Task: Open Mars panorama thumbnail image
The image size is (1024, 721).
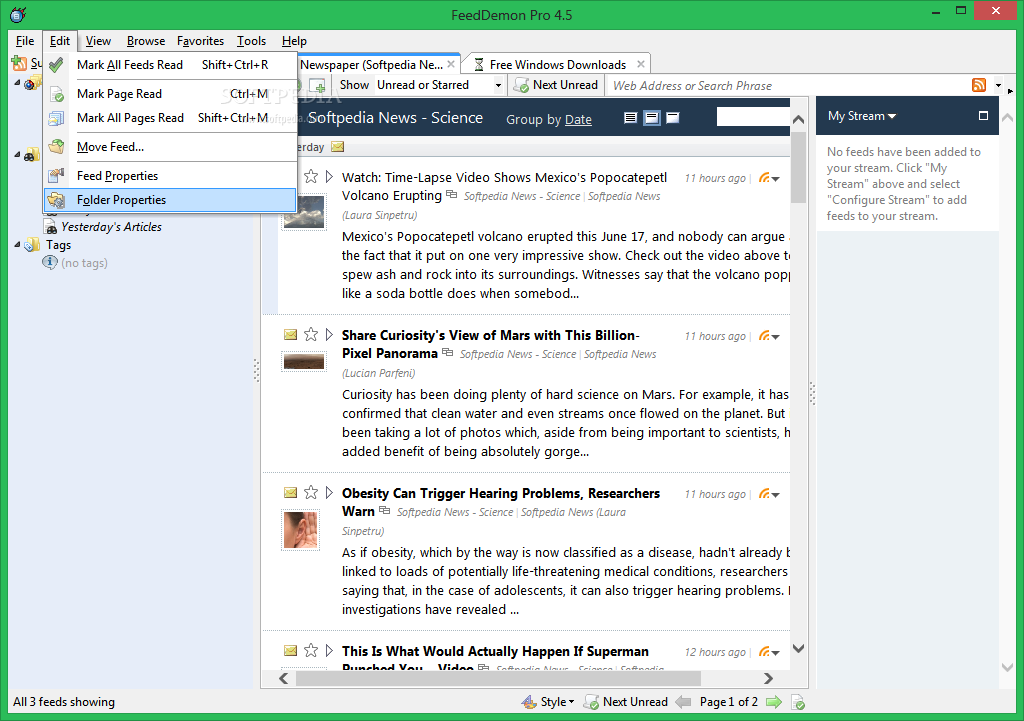Action: click(x=304, y=362)
